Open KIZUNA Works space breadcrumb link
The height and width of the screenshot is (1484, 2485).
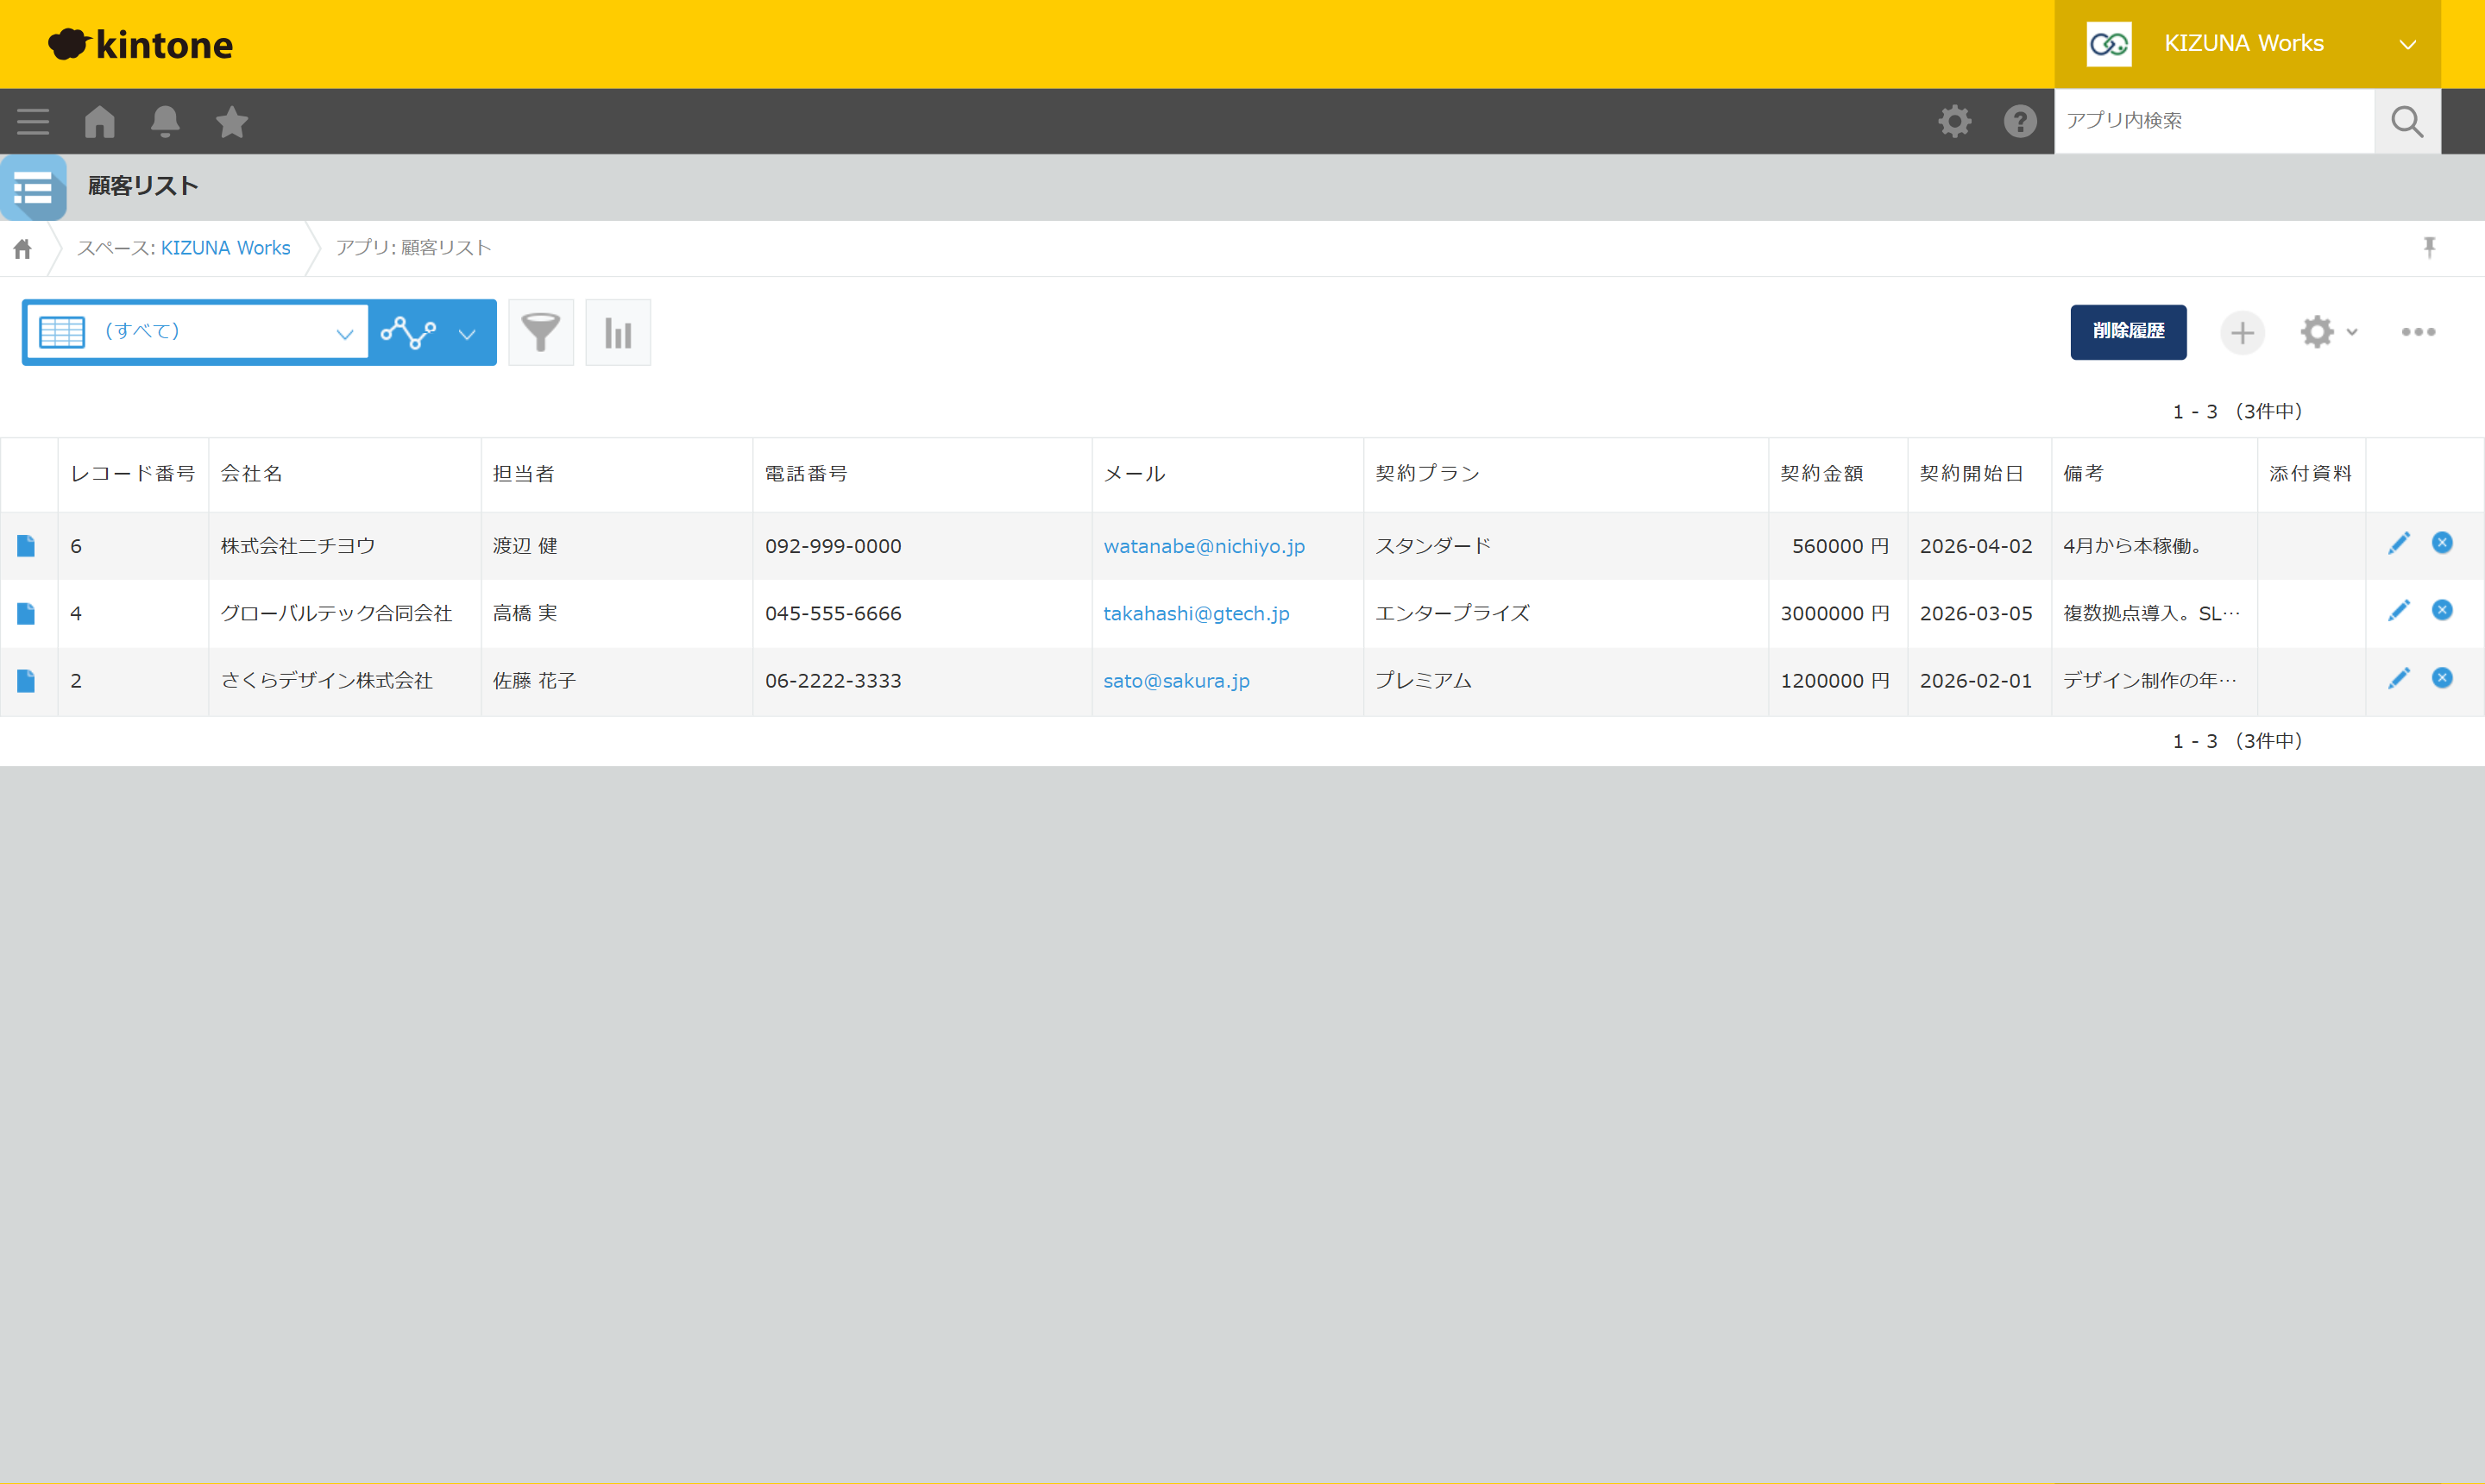click(x=225, y=248)
